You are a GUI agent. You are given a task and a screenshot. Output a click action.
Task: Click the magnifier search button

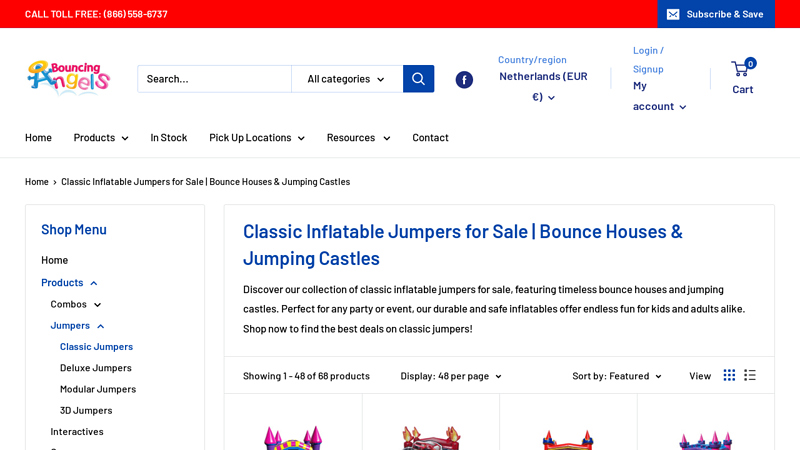tap(418, 79)
